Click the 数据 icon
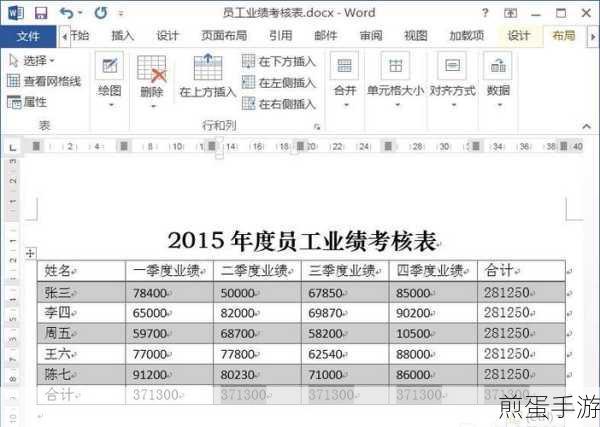The width and height of the screenshot is (600, 427). [498, 65]
